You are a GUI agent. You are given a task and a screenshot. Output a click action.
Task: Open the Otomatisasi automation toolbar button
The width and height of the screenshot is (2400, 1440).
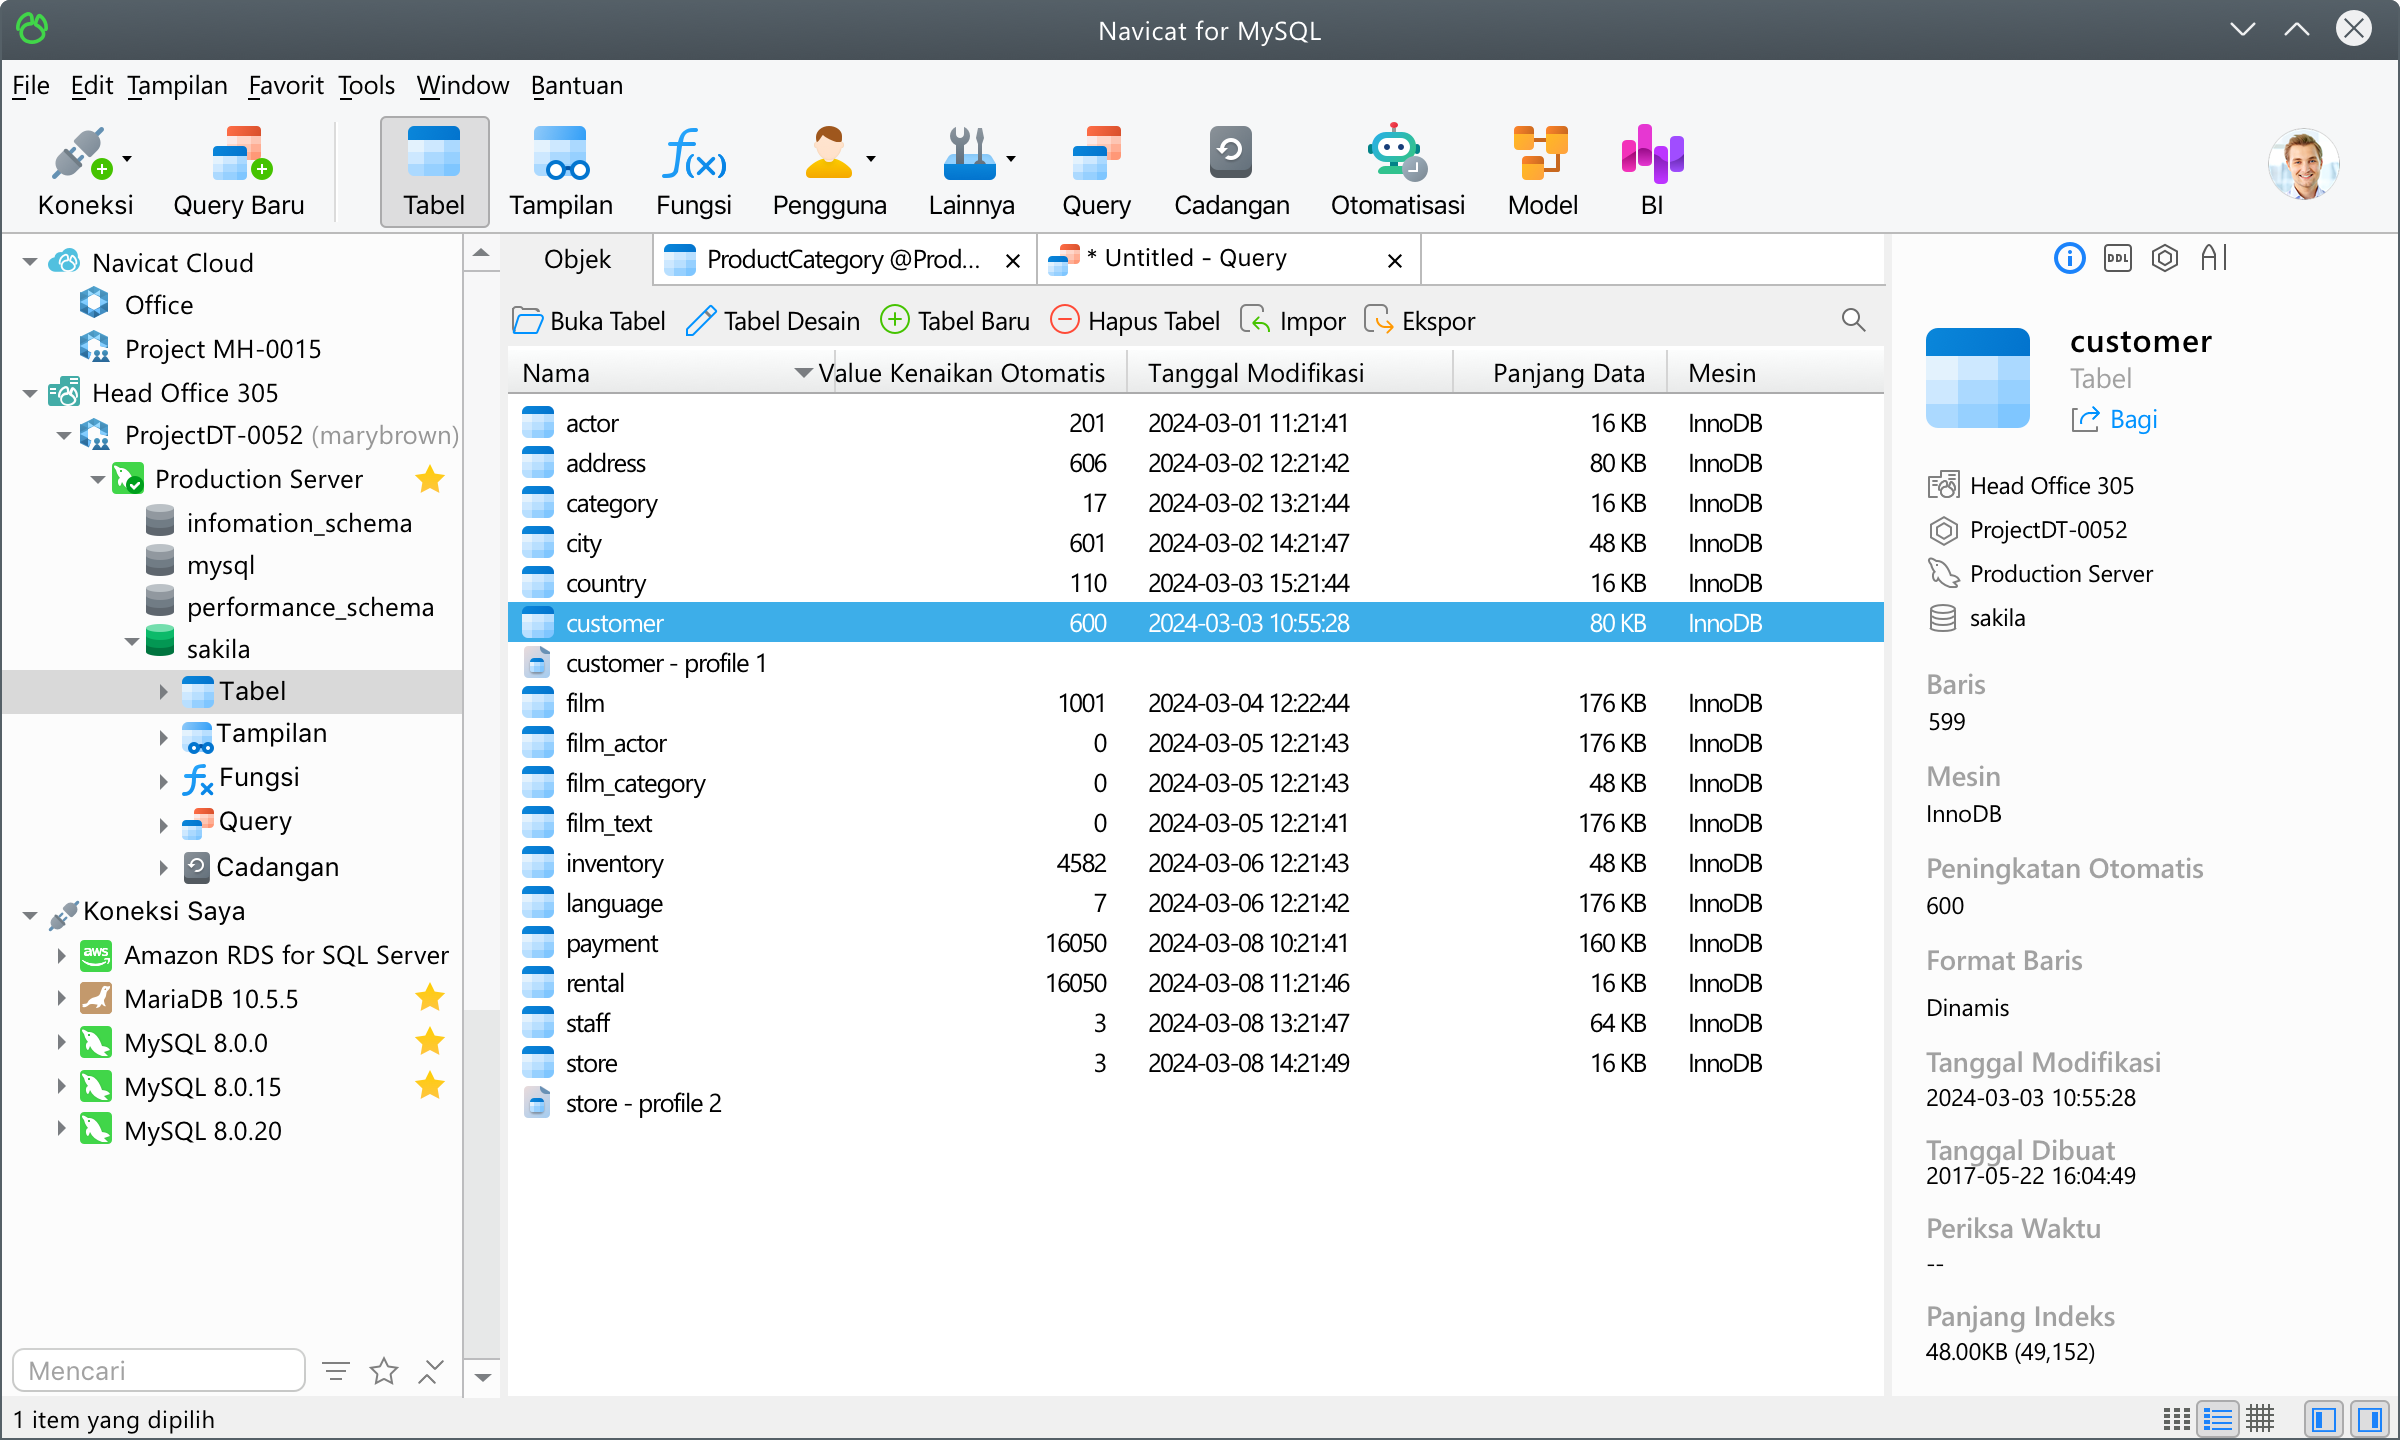1397,172
